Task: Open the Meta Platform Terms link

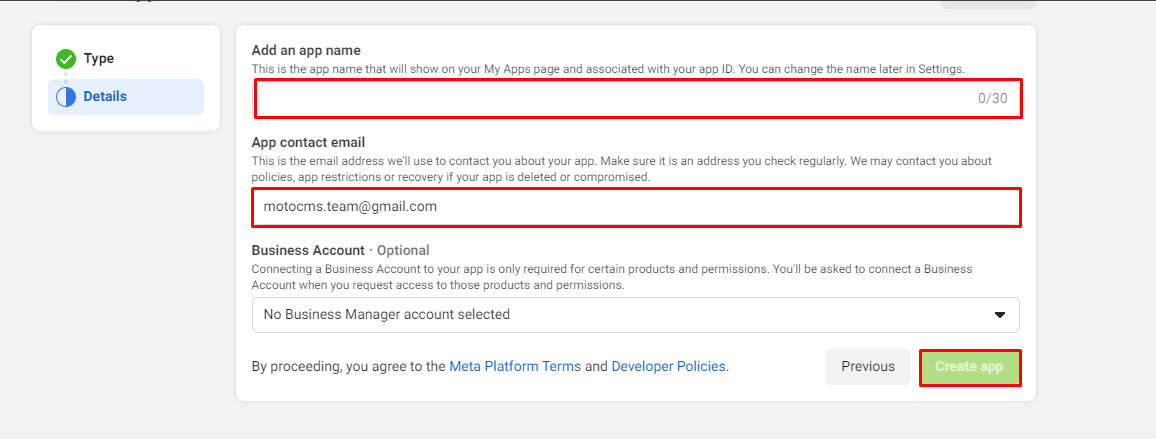Action: (515, 366)
